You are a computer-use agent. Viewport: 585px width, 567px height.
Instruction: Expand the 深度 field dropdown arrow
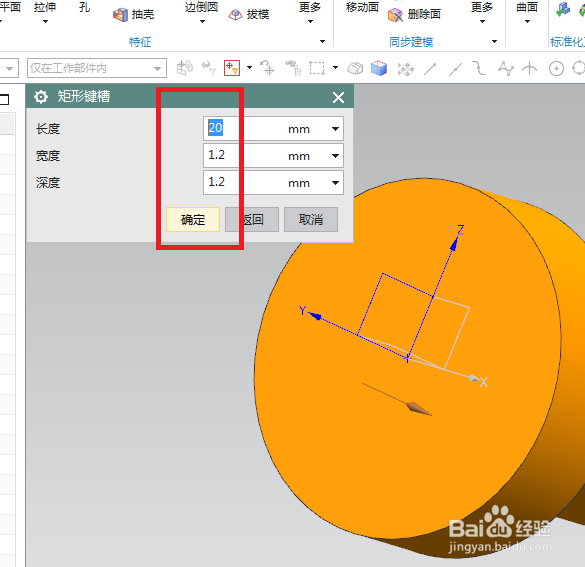(x=335, y=183)
